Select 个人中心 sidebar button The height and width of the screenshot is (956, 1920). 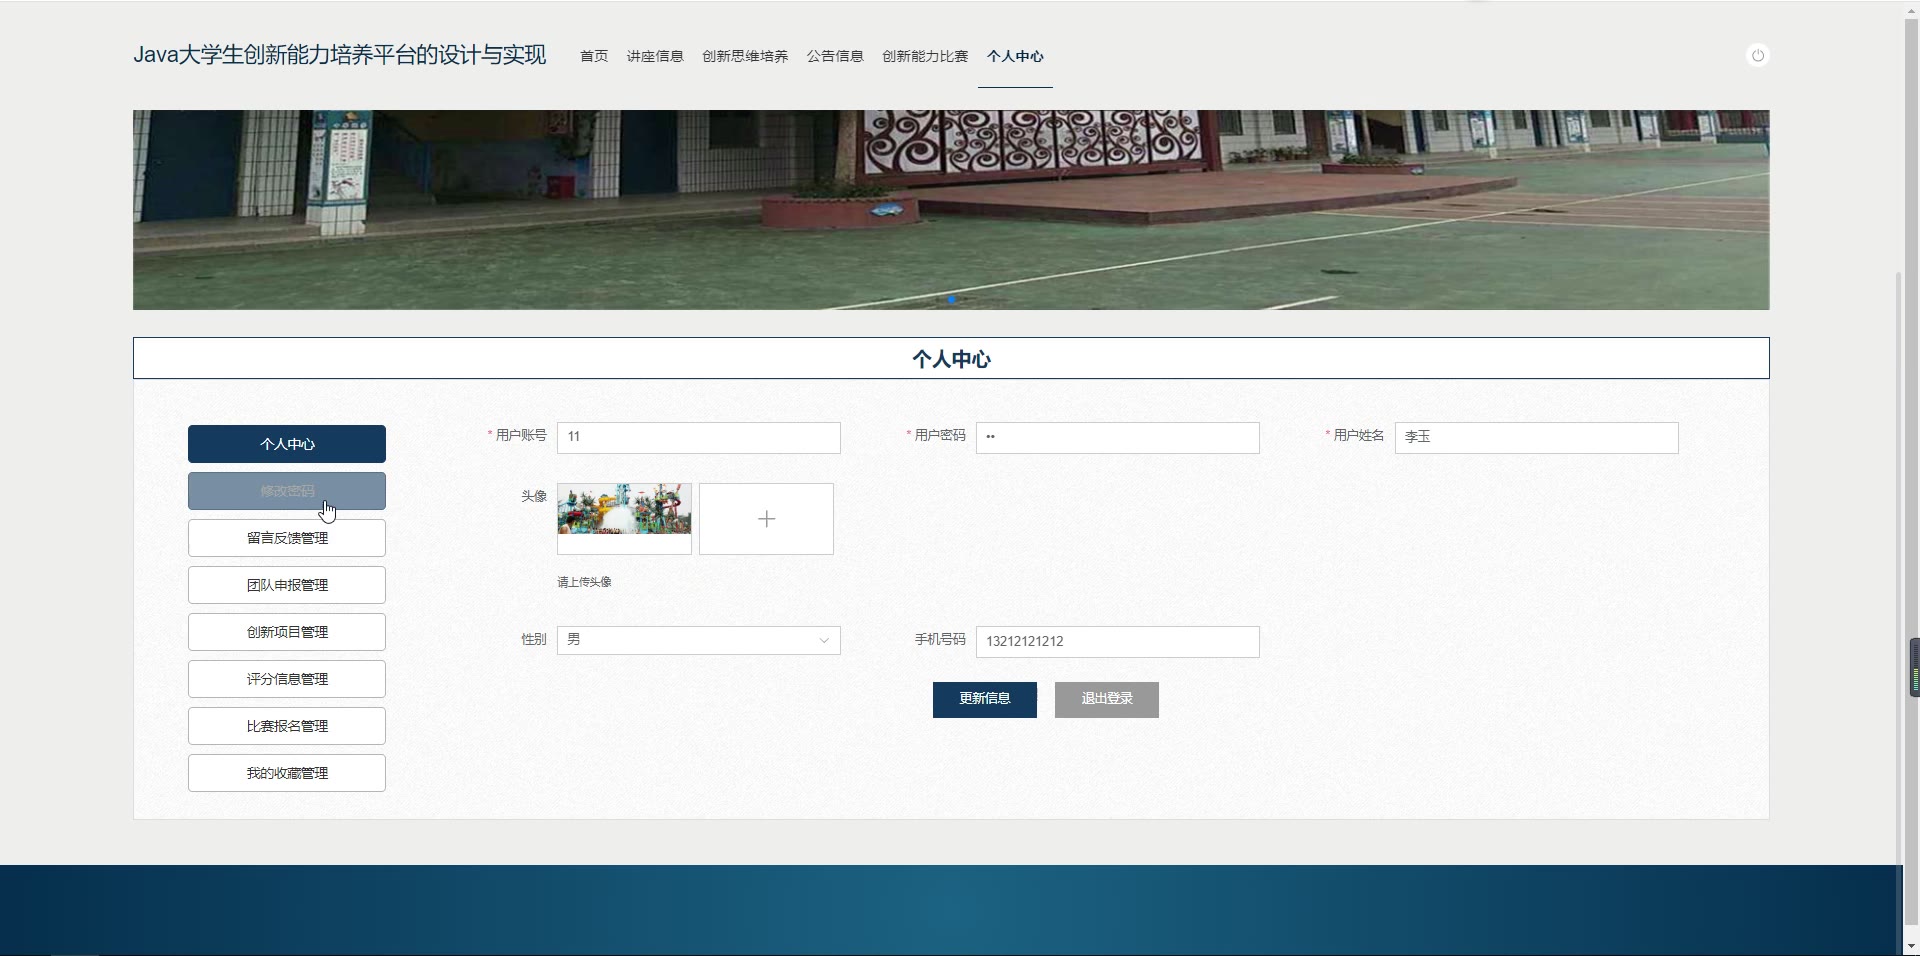click(287, 444)
